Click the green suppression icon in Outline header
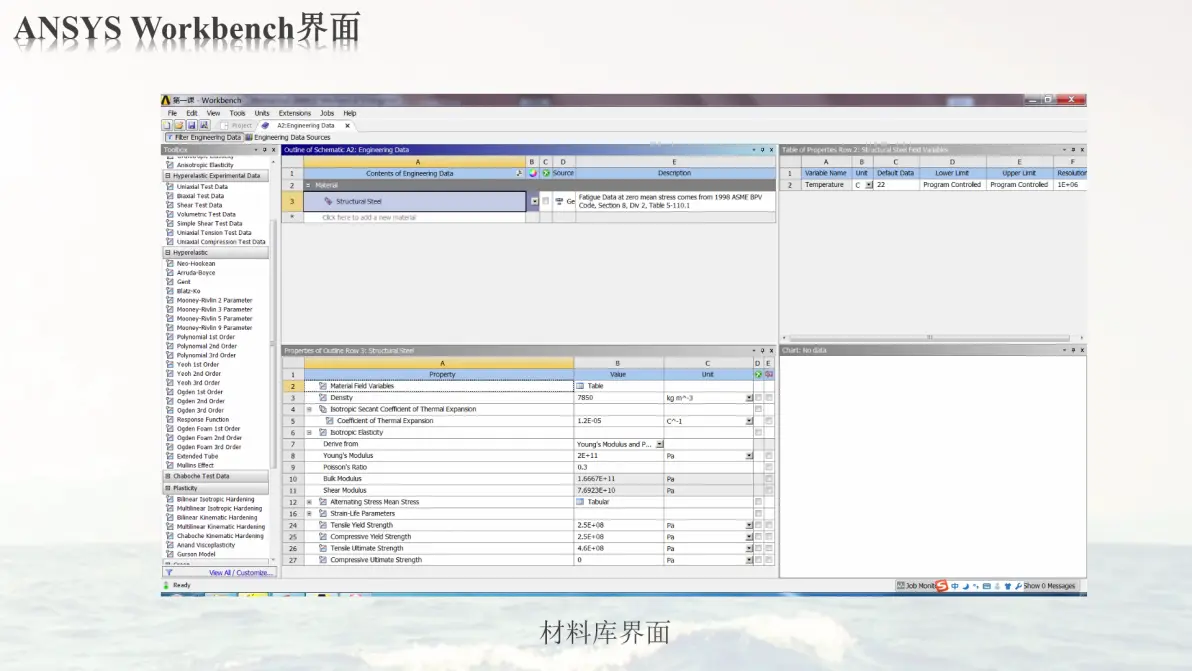This screenshot has width=1192, height=671. pyautogui.click(x=546, y=173)
